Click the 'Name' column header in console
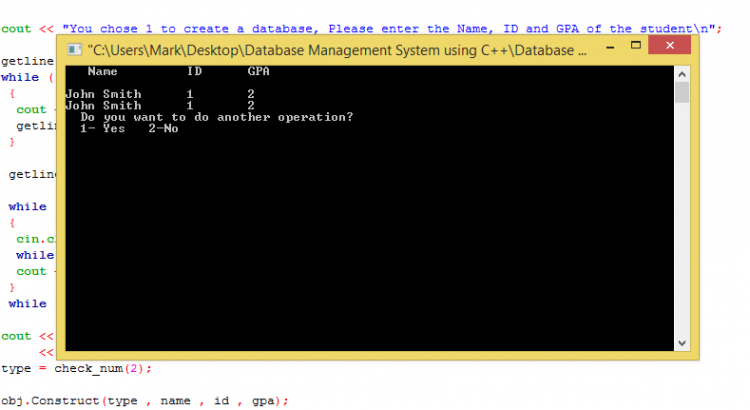 tap(102, 71)
